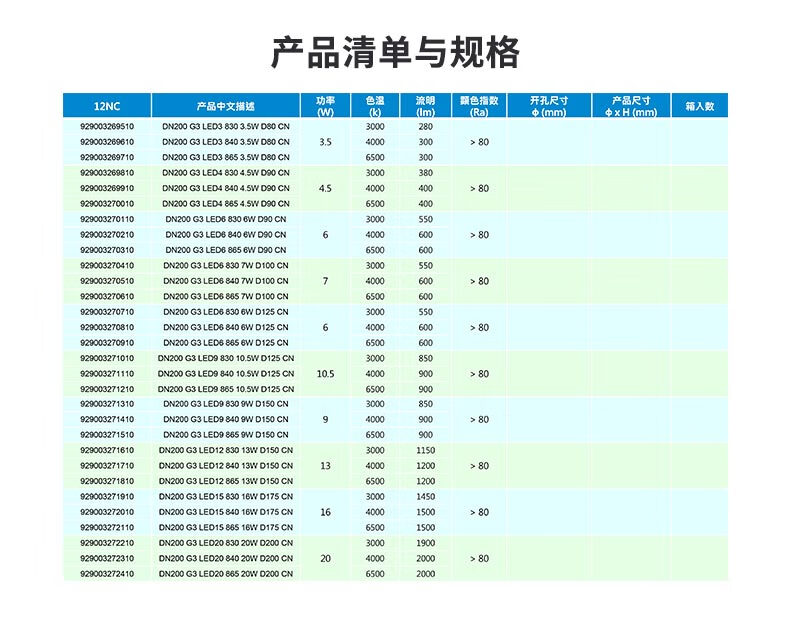Select the row DN200 G3 LED4 840 4.5W D90 CN
Image resolution: width=790 pixels, height=618 pixels.
tap(226, 188)
